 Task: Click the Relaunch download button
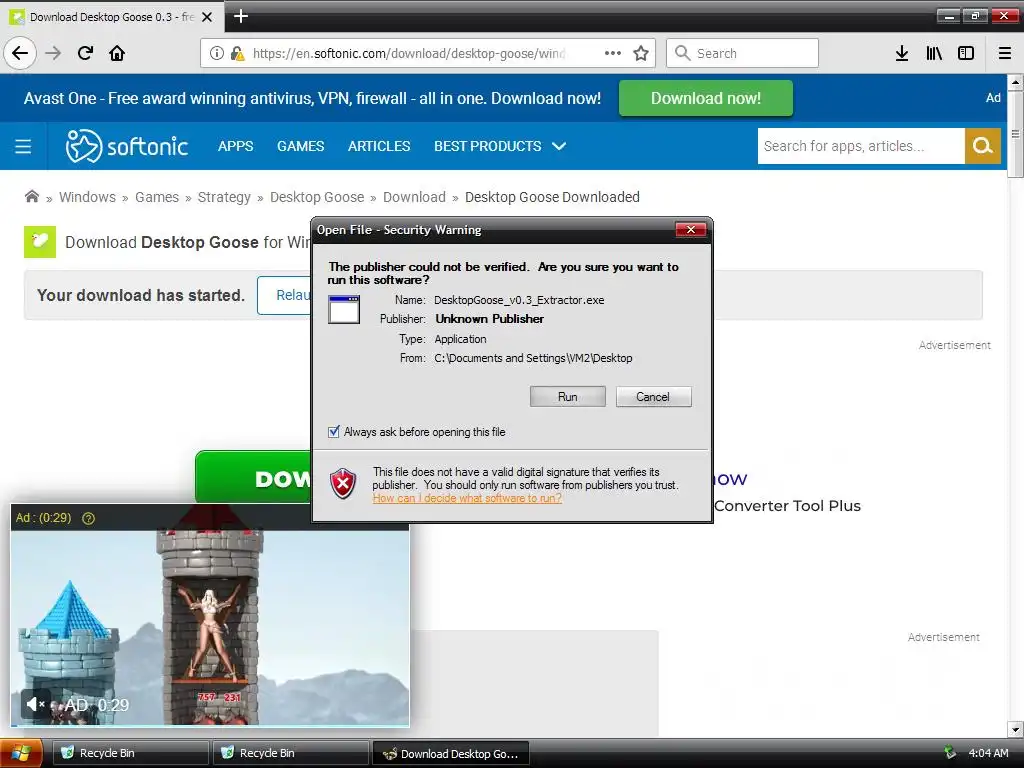[x=284, y=295]
